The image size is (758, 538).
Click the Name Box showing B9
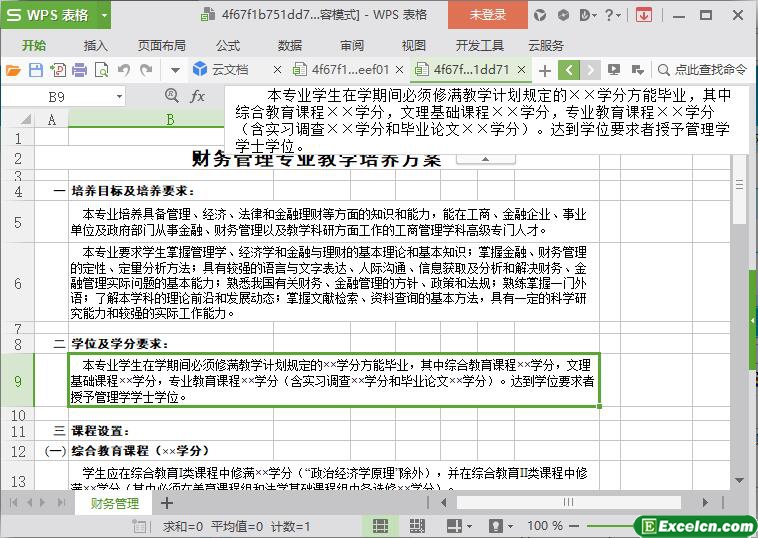(57, 97)
